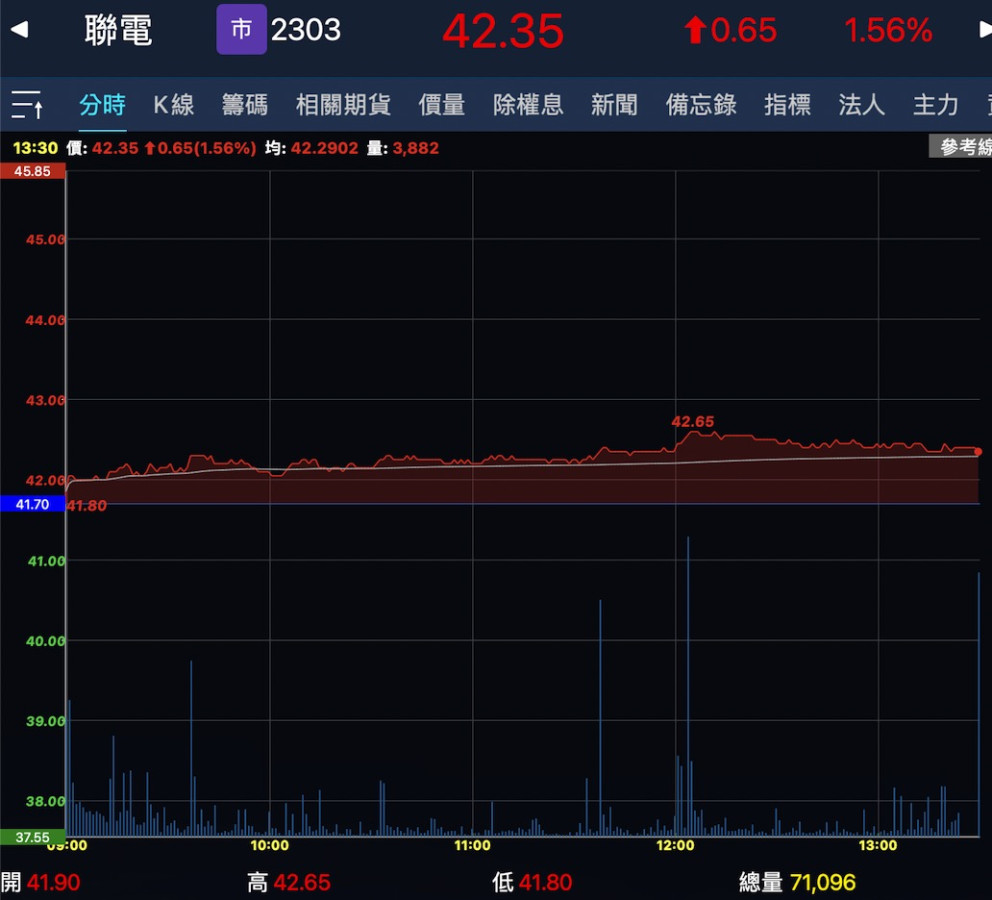Click the 38.00 axis label
This screenshot has width=992, height=900.
coord(45,801)
